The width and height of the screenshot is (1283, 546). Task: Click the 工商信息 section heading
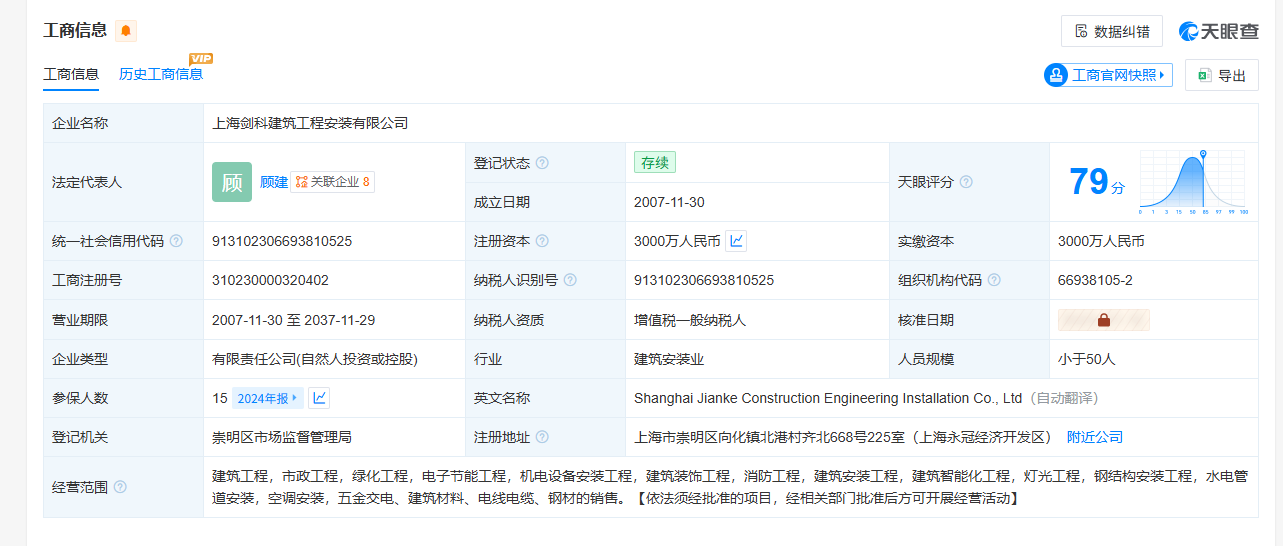[75, 30]
